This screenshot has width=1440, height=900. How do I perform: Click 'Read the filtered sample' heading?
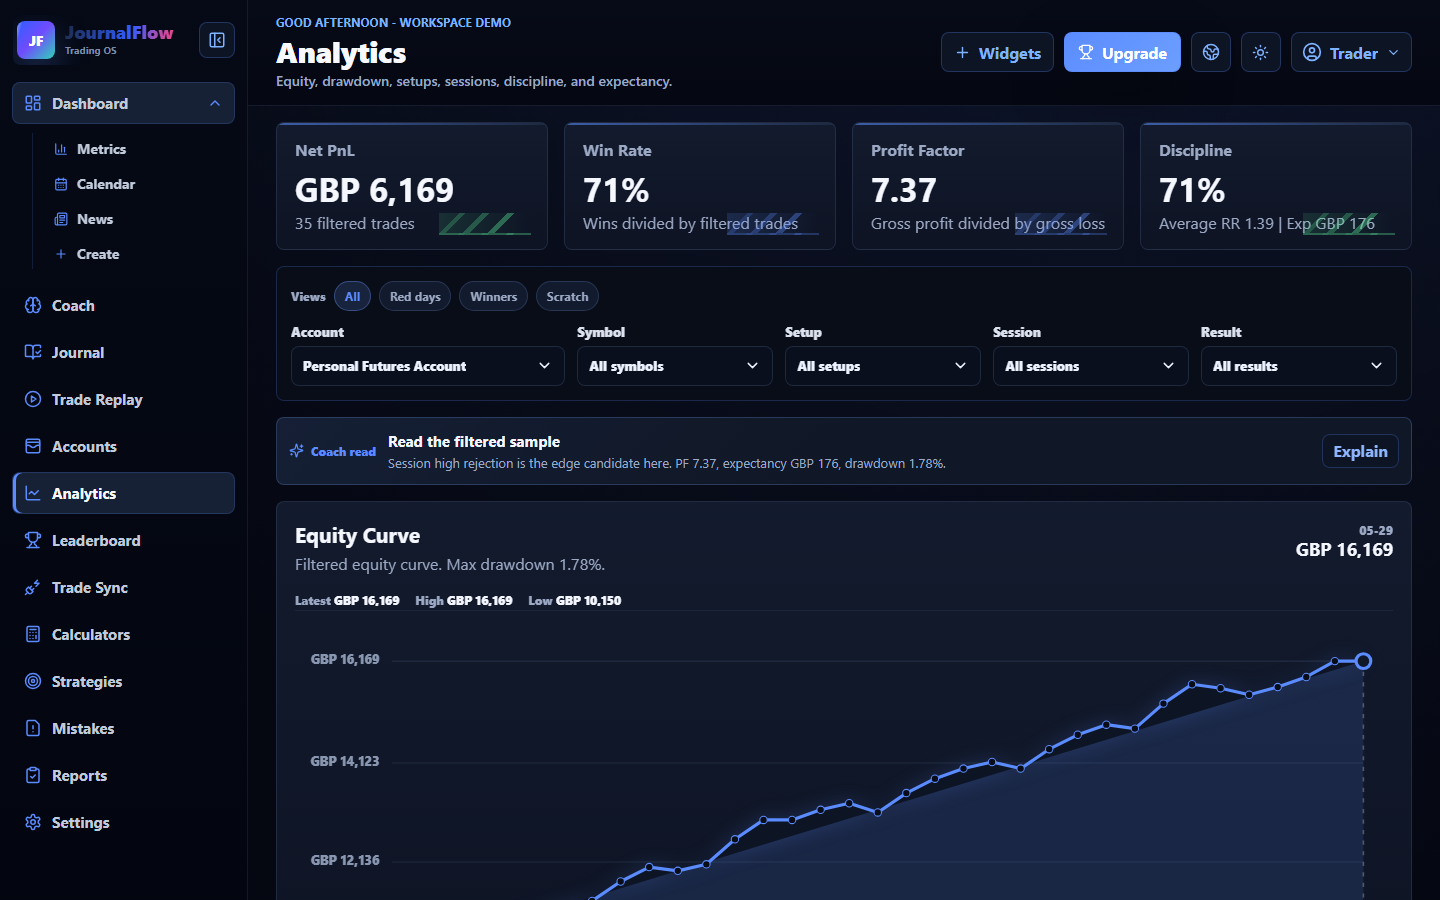474,441
